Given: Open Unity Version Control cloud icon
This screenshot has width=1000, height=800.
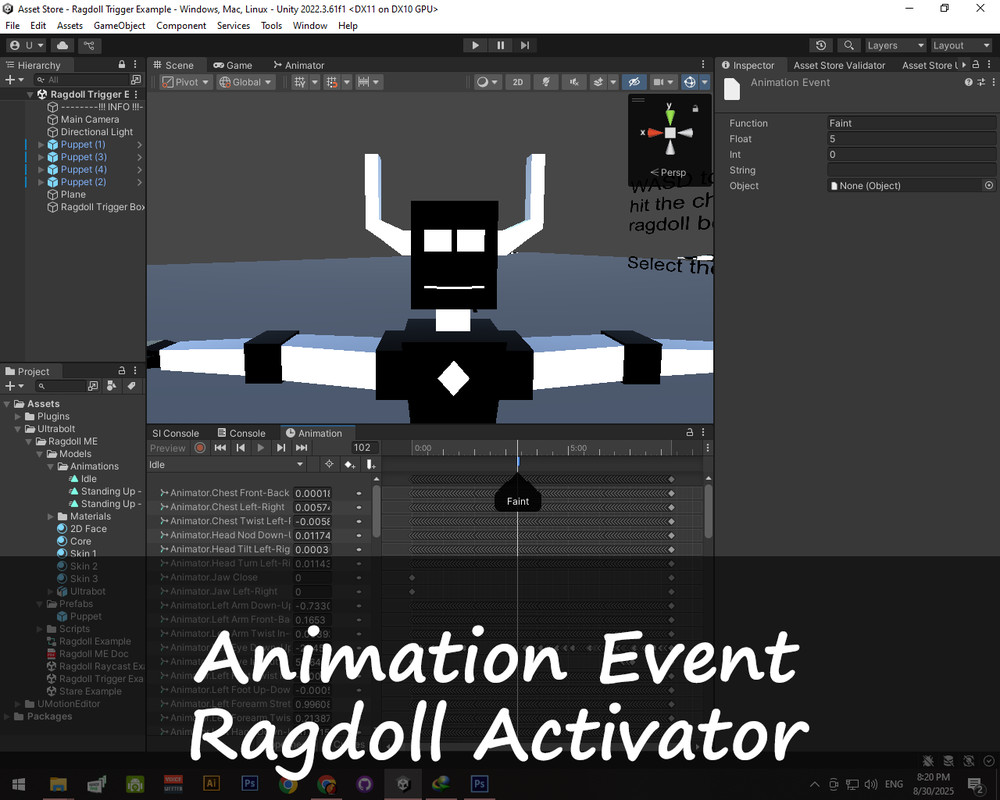Looking at the screenshot, I should click(x=62, y=45).
